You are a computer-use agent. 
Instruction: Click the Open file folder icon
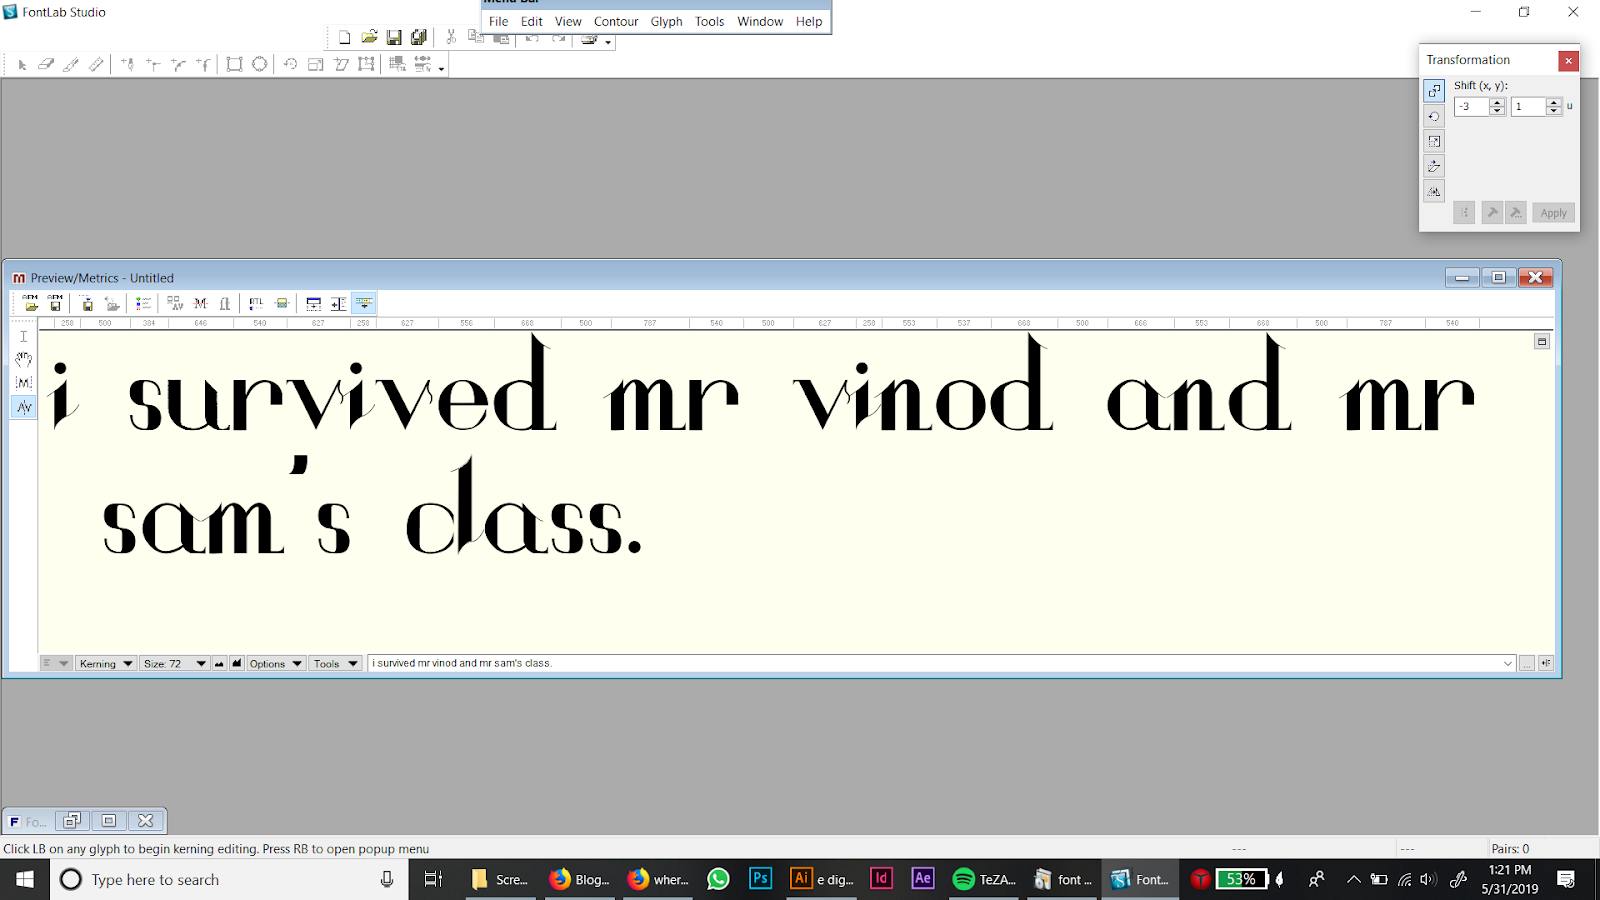369,38
